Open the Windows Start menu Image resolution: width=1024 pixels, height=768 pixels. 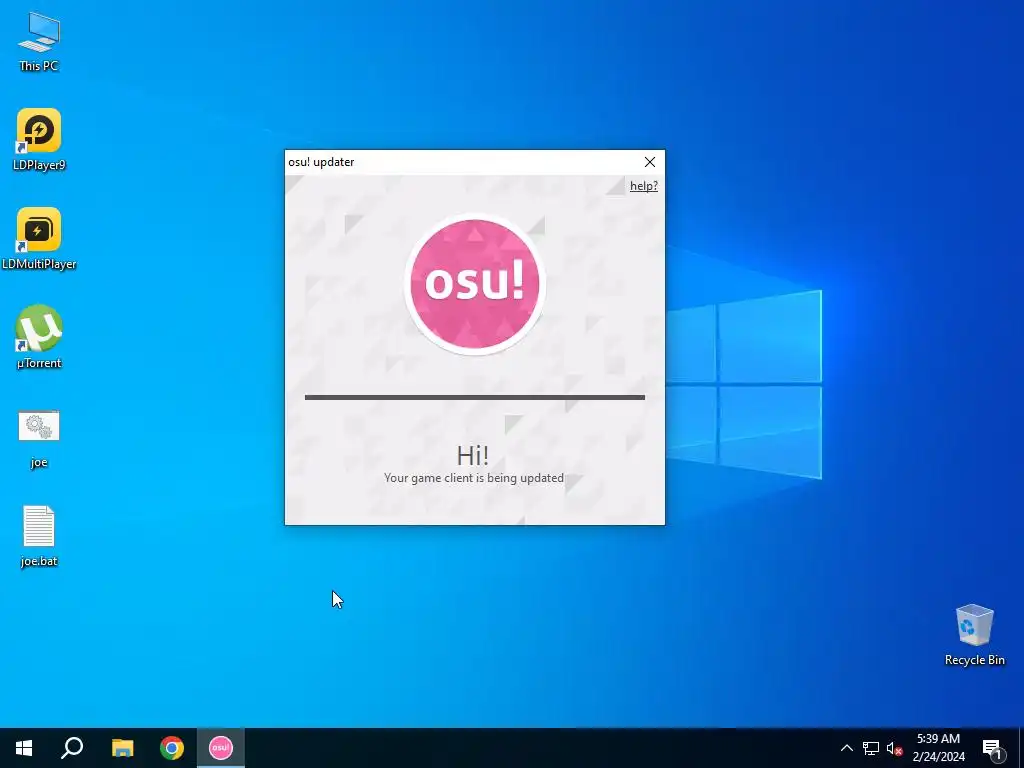pyautogui.click(x=24, y=748)
